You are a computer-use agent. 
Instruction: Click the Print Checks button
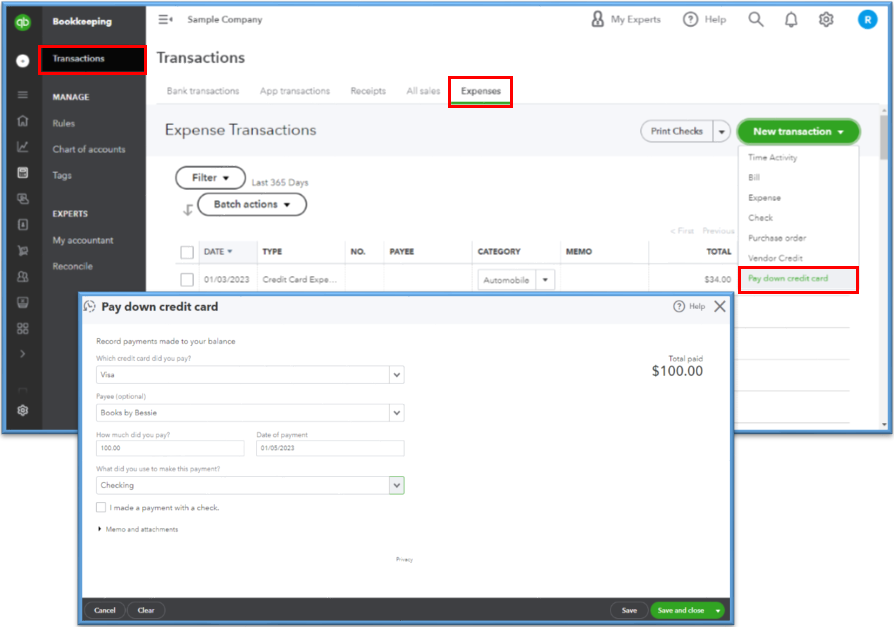pos(676,131)
